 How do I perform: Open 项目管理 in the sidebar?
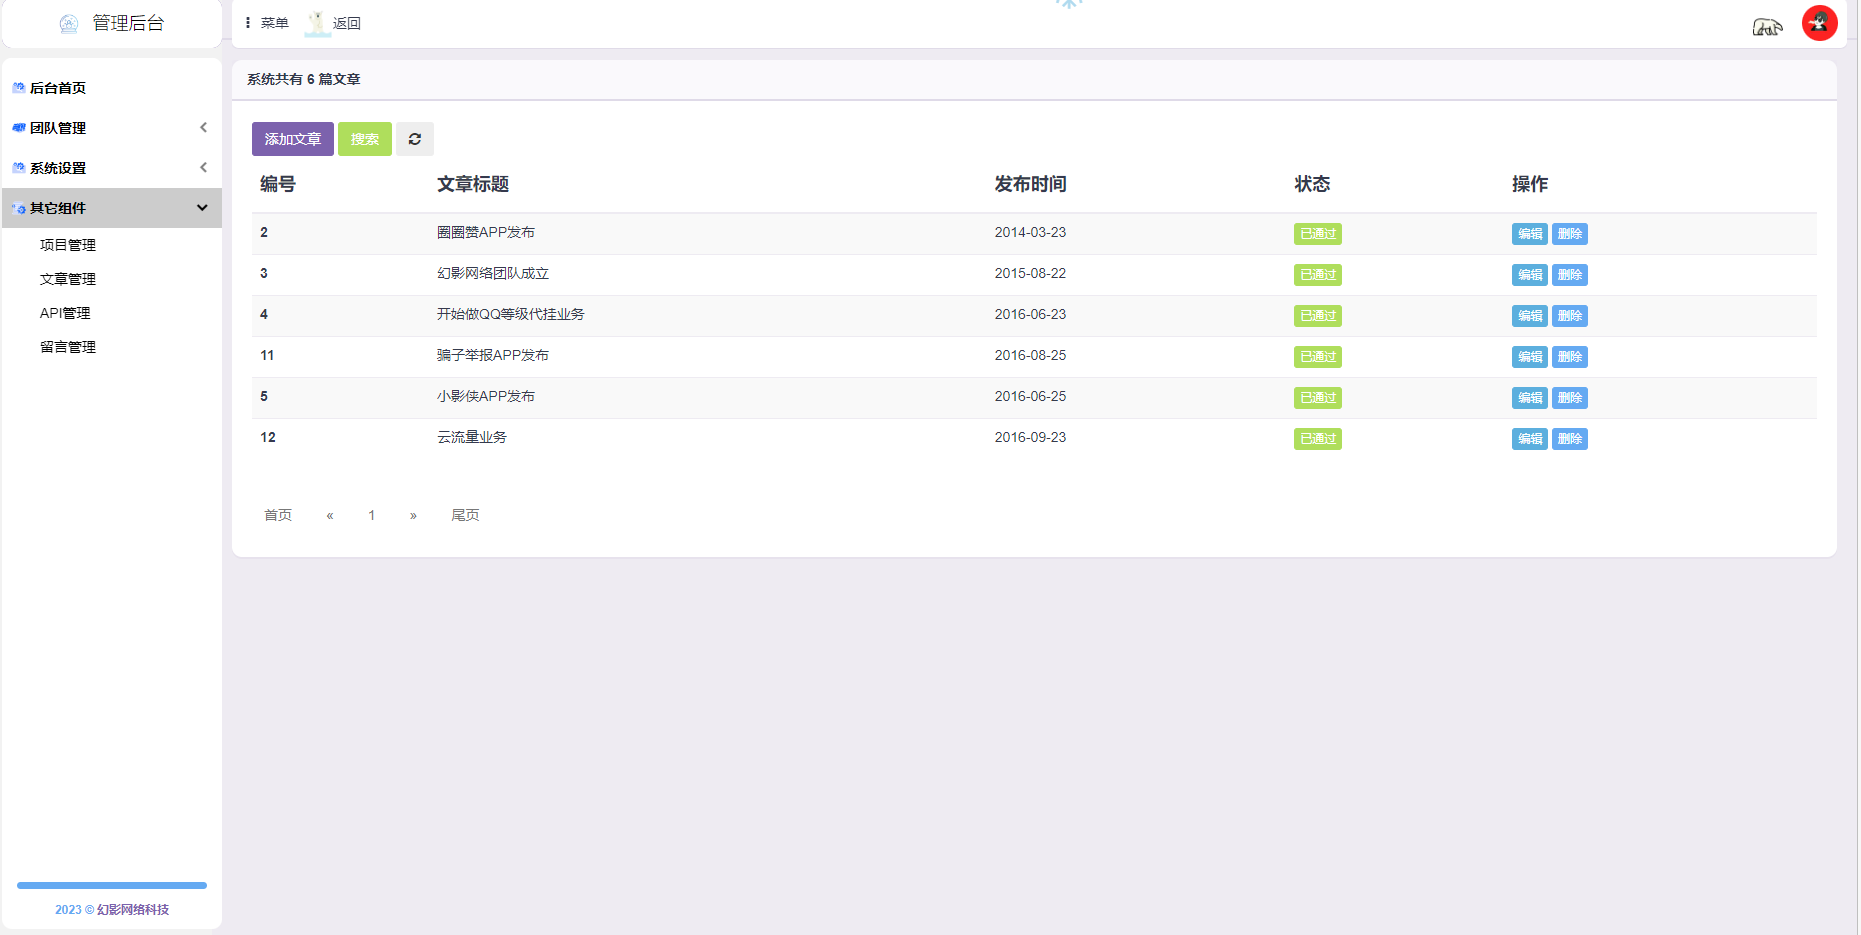coord(68,245)
